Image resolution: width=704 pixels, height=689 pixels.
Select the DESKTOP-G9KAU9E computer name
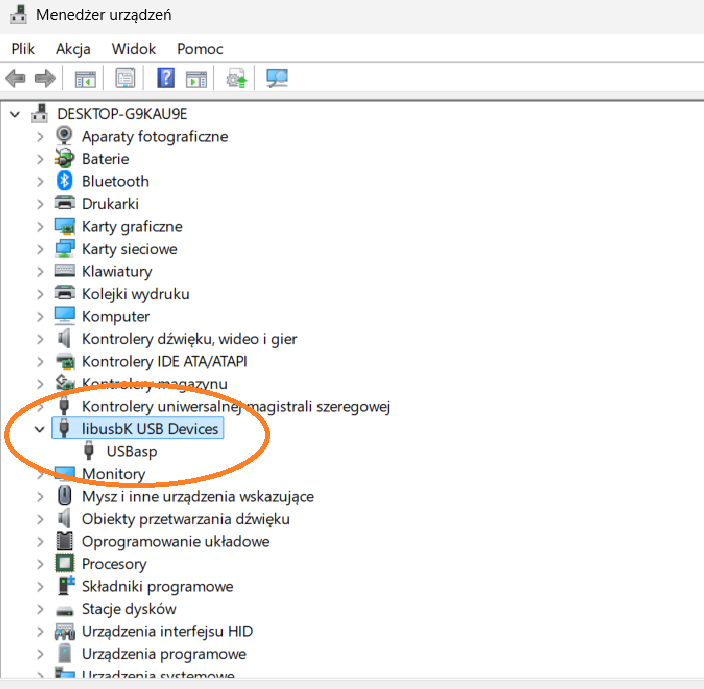(x=122, y=114)
